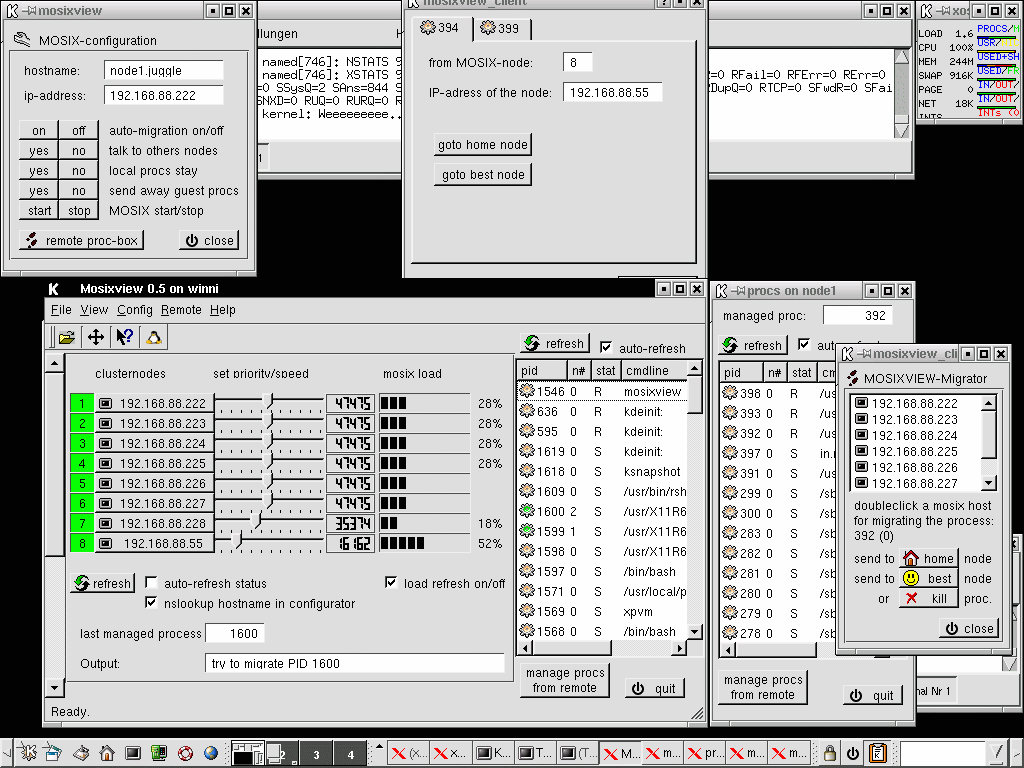Open the lifebuoy help icon in the panel

pyautogui.click(x=185, y=753)
